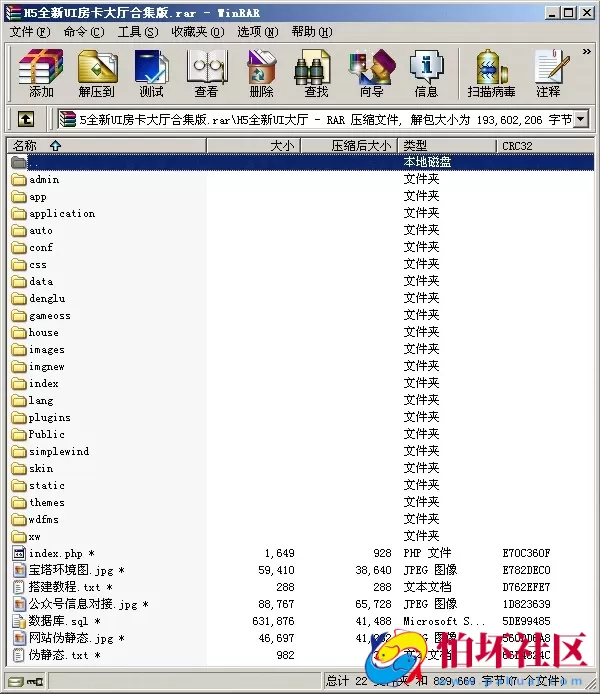Select the app folder icon

(x=19, y=197)
